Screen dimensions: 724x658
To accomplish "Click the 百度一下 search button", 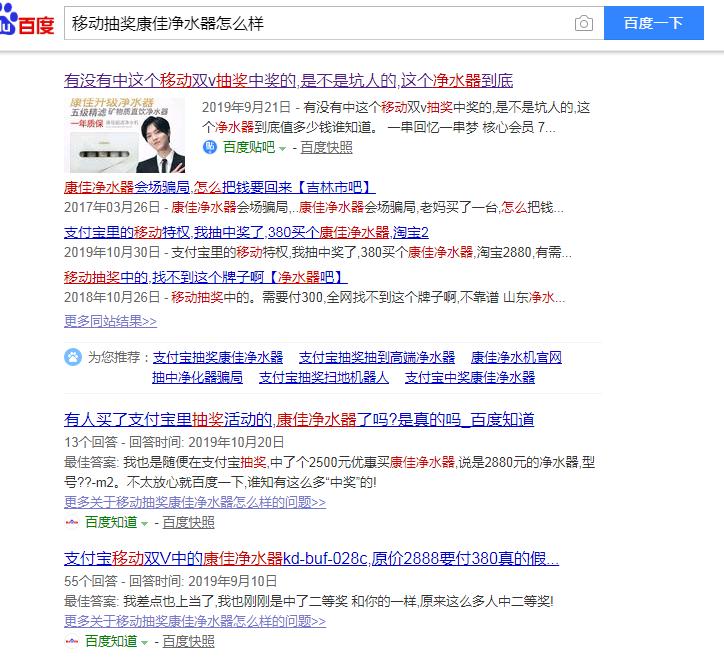I will [x=653, y=23].
